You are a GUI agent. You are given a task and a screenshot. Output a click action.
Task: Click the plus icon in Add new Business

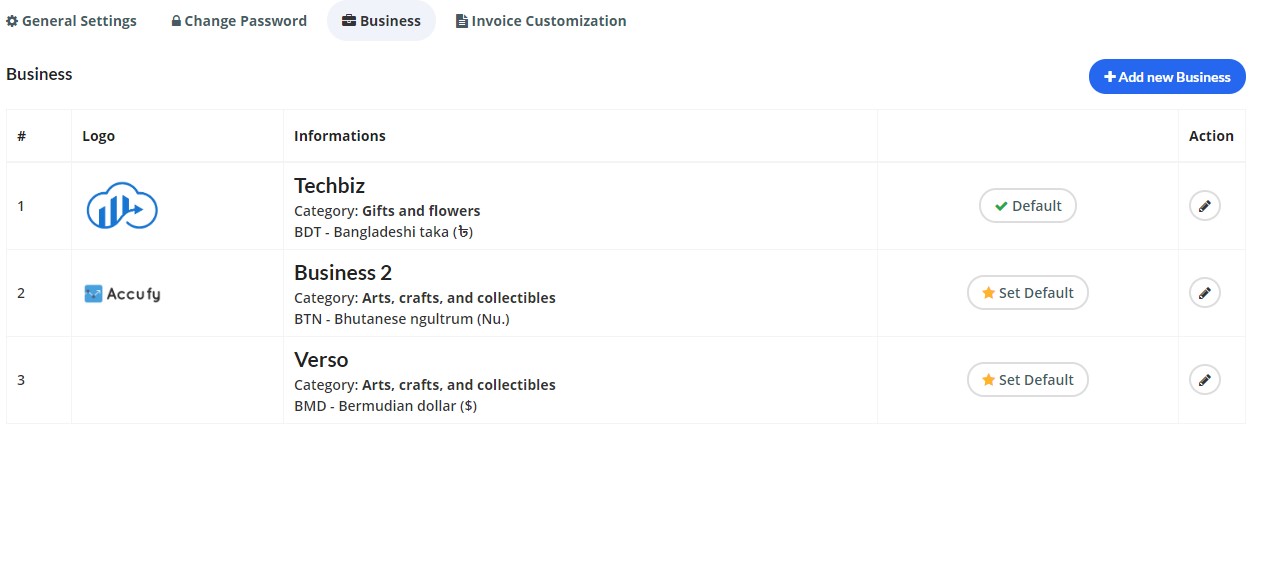1110,77
